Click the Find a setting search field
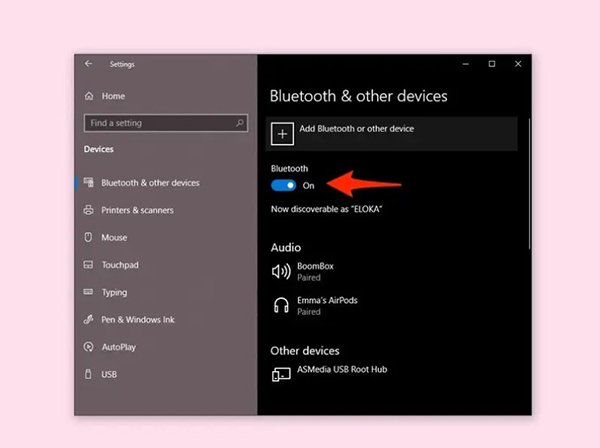 [x=166, y=123]
